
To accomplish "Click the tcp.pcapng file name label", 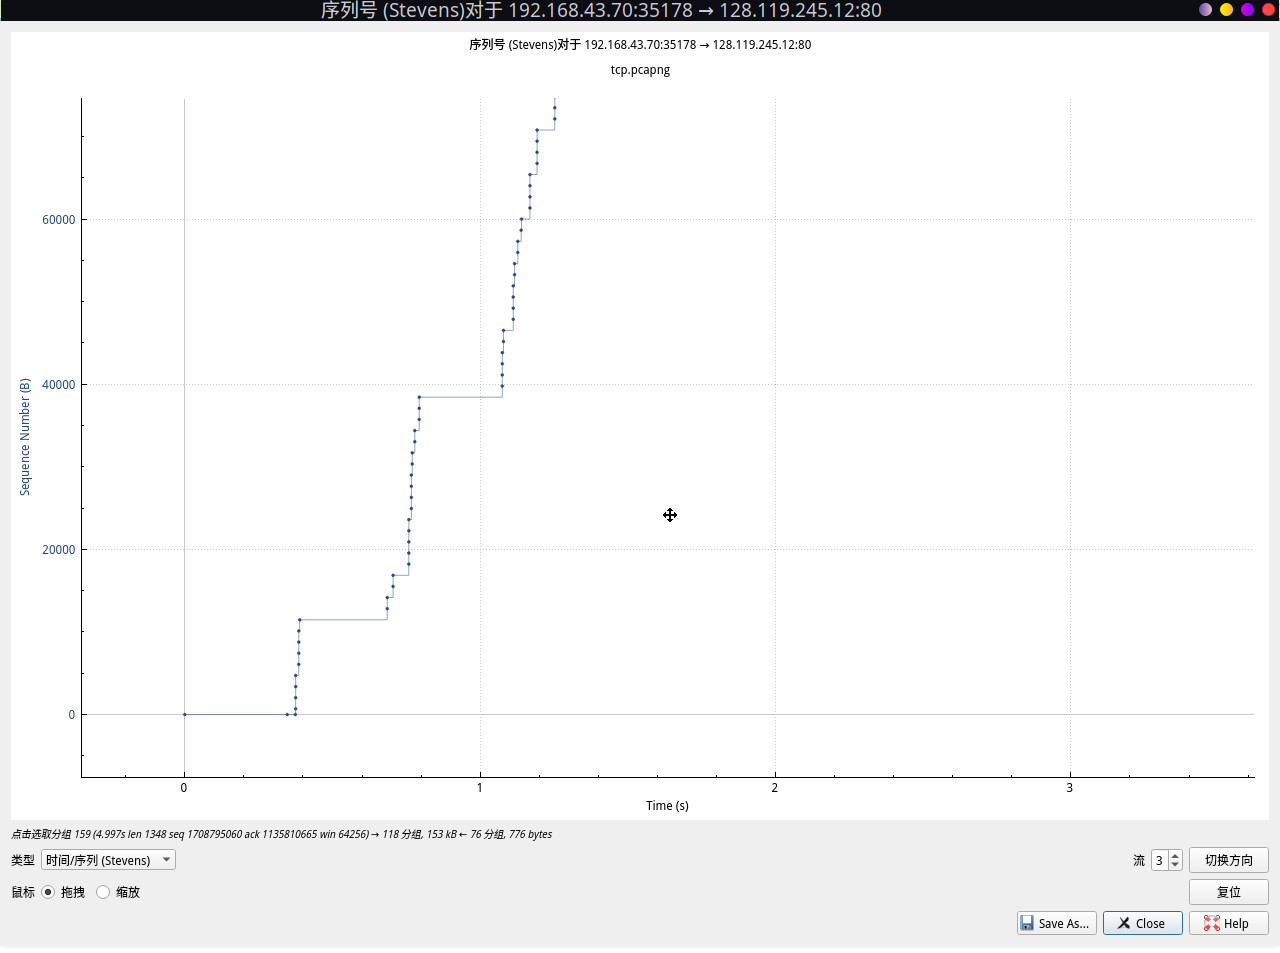I will (x=640, y=70).
